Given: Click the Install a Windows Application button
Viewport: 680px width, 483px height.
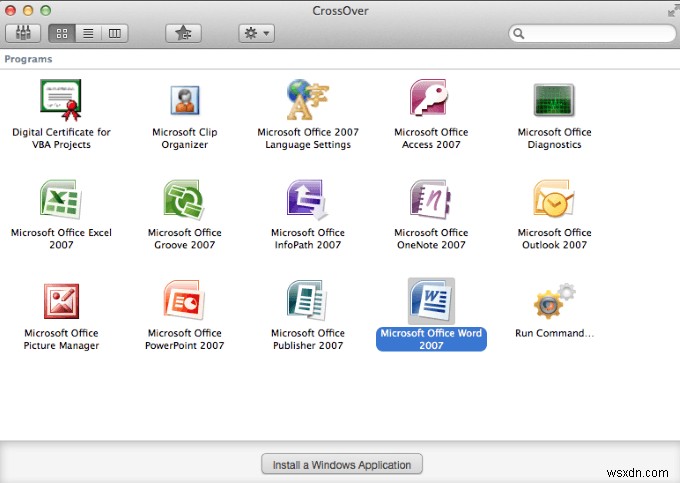Looking at the screenshot, I should click(x=342, y=464).
